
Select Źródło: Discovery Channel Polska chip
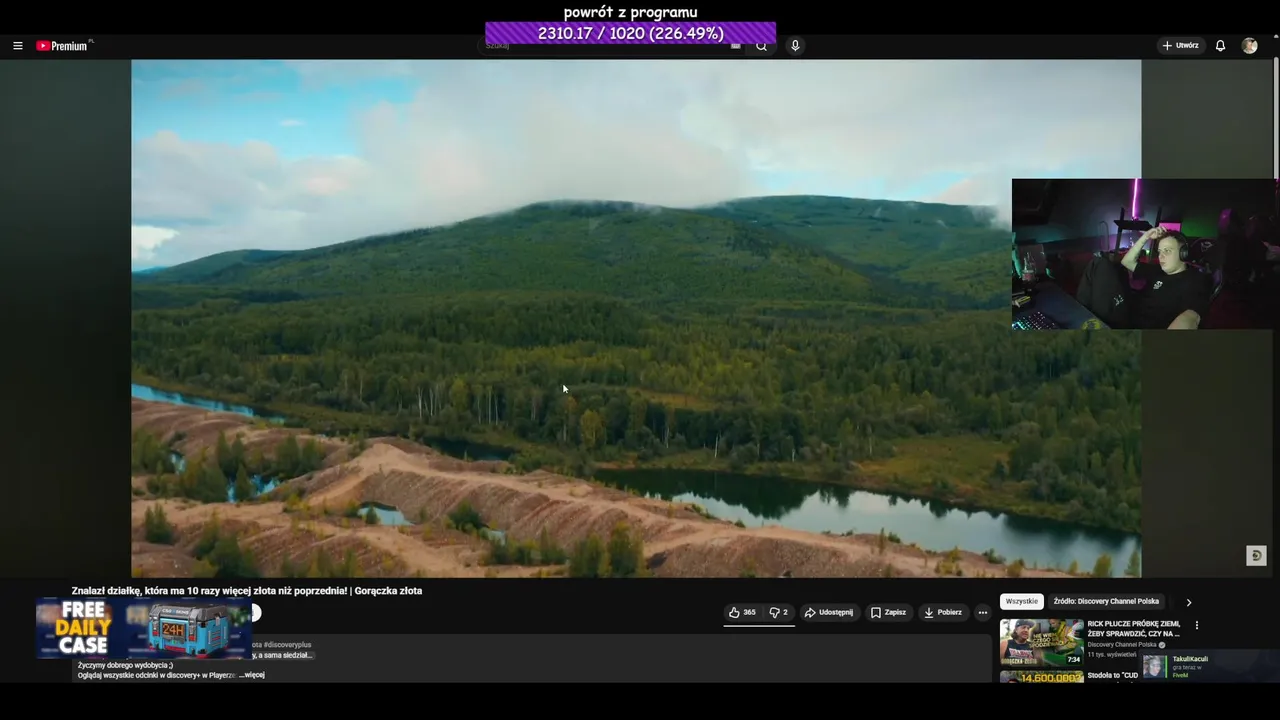(x=1106, y=602)
